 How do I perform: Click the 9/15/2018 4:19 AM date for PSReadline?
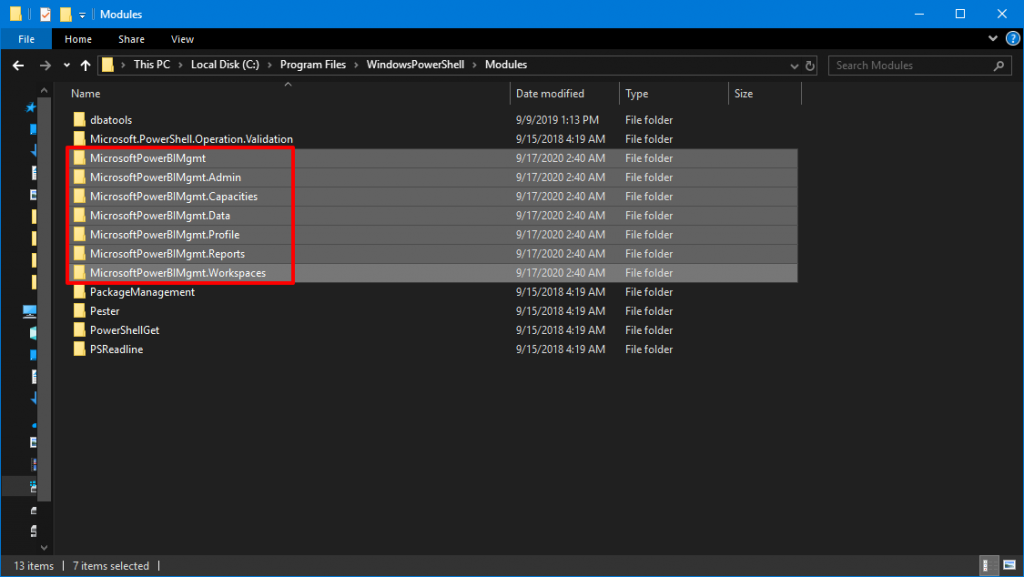pos(560,349)
